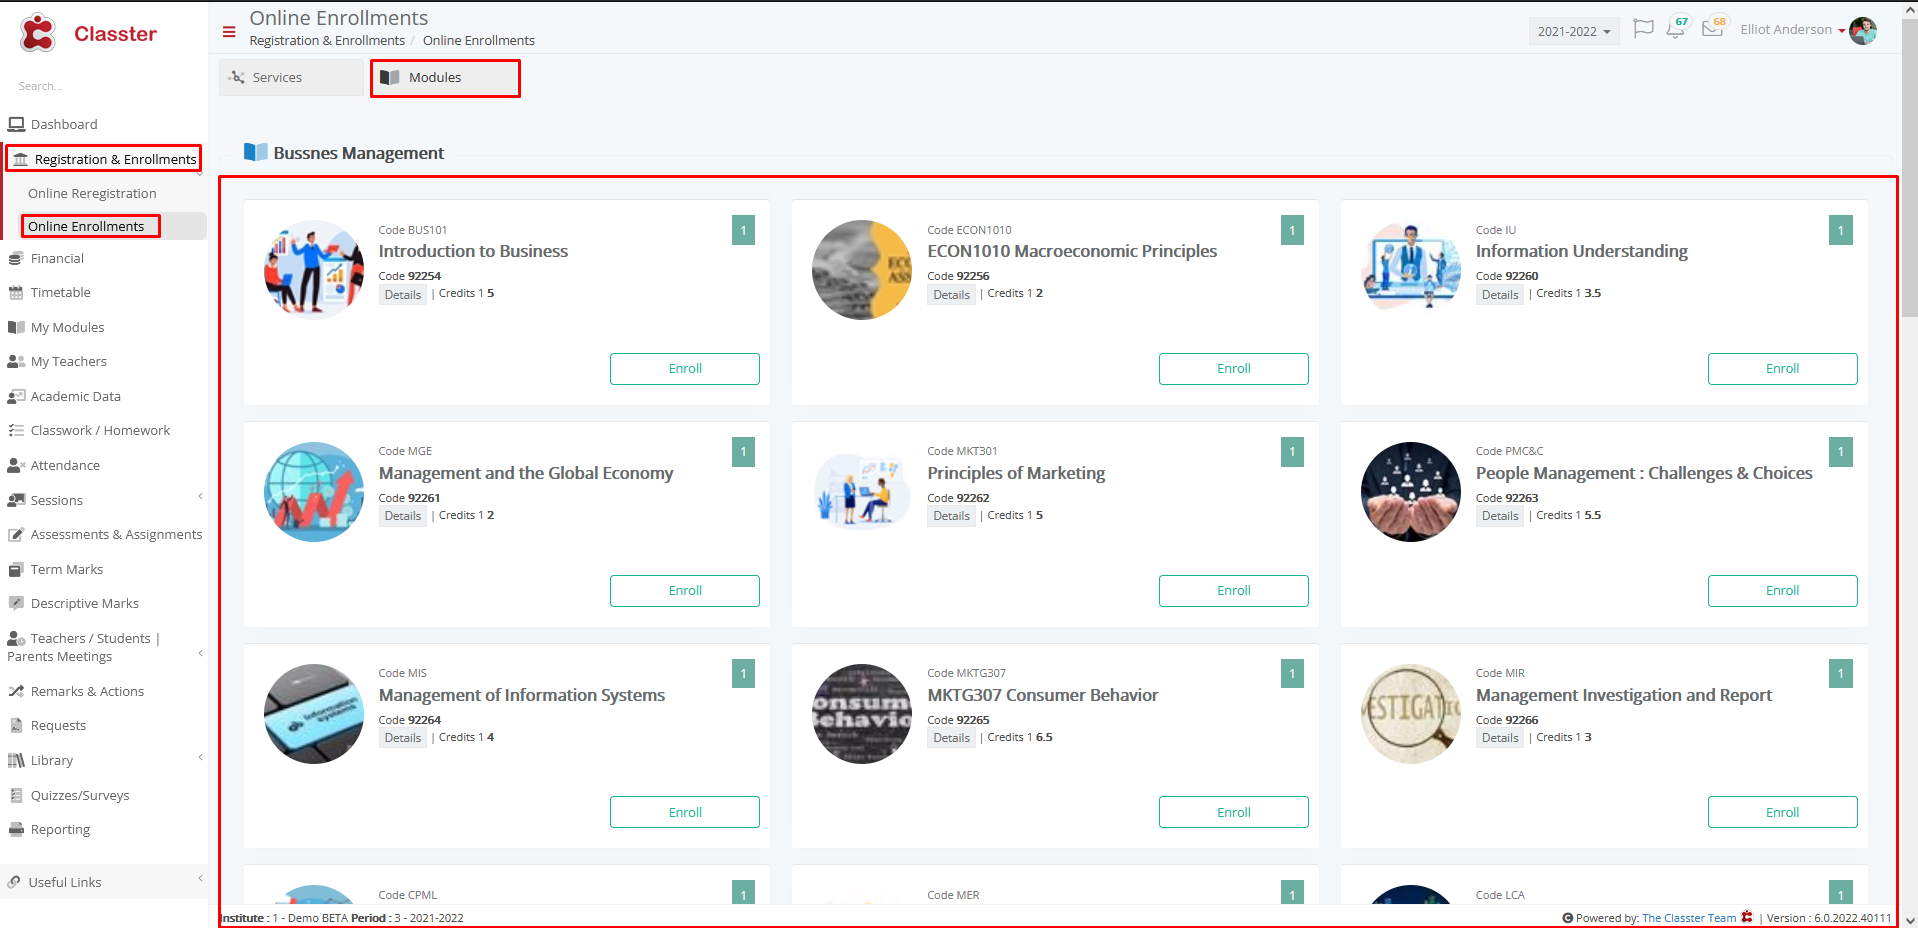Open Details for Principles of Marketing
This screenshot has height=928, width=1918.
pos(951,516)
